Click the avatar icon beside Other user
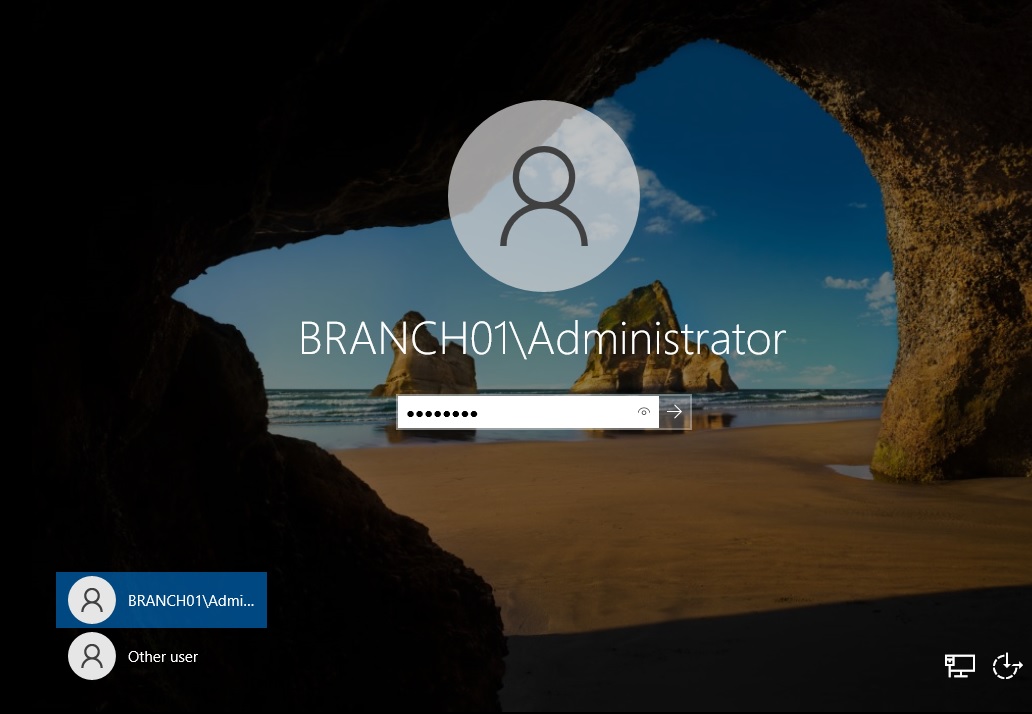The width and height of the screenshot is (1032, 714). (x=92, y=657)
